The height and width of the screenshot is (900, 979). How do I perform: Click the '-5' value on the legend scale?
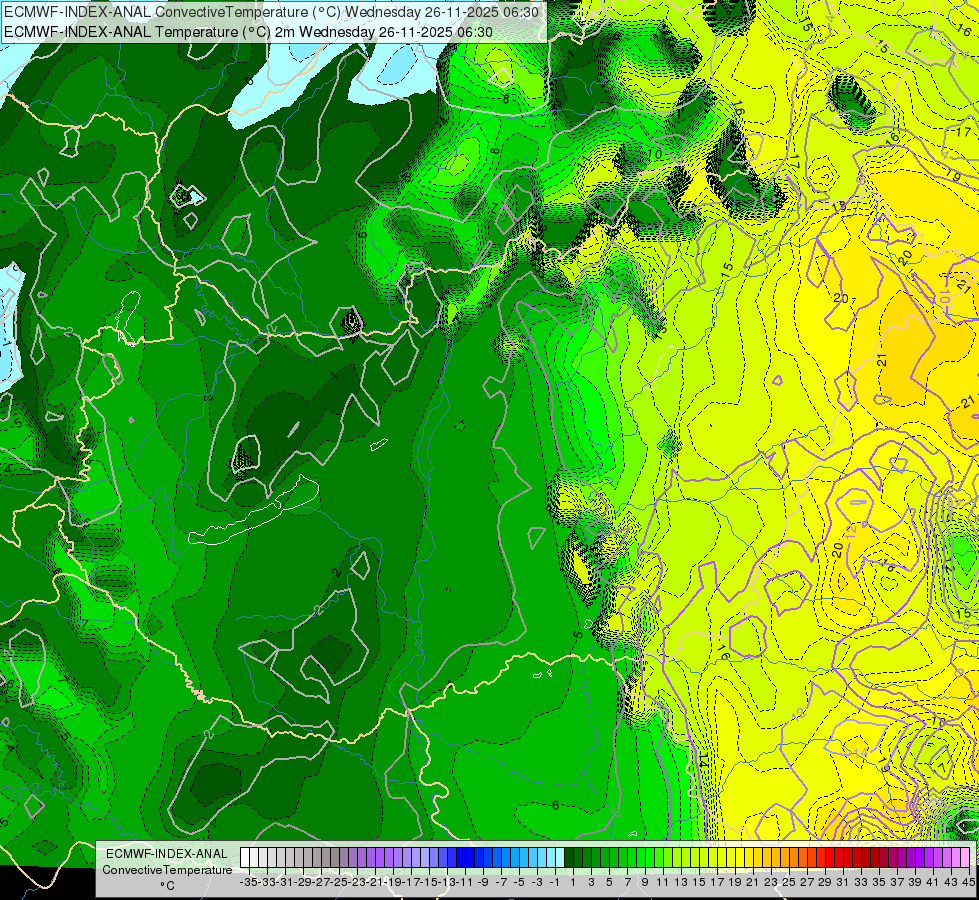click(x=519, y=882)
